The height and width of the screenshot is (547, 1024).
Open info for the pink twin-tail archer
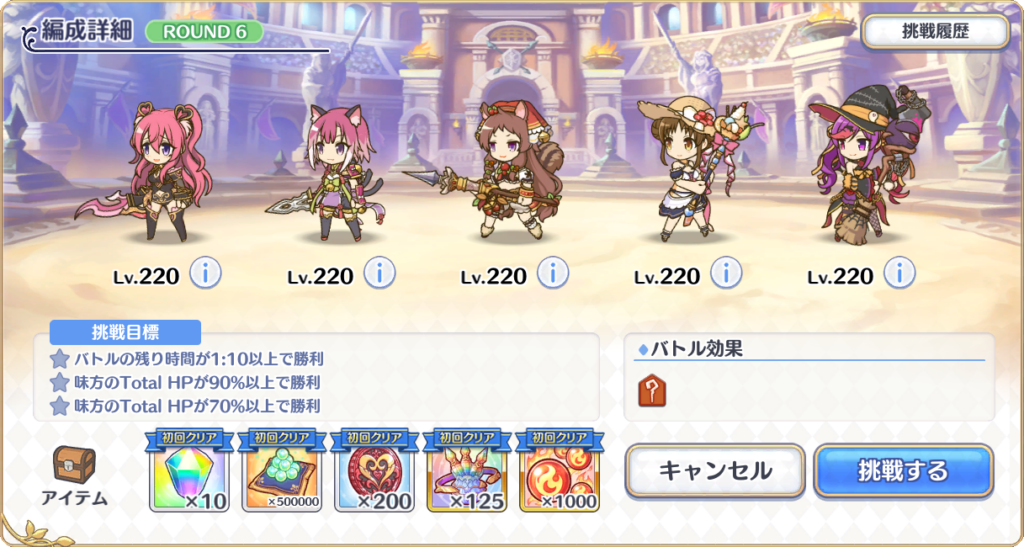click(206, 273)
